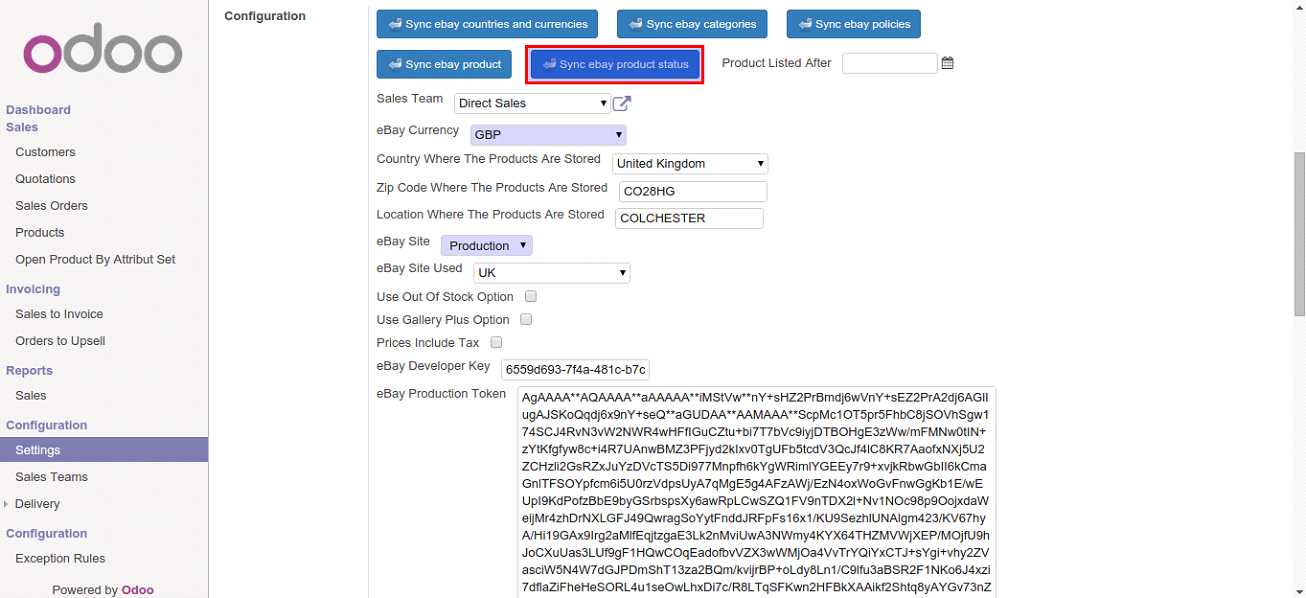The image size is (1306, 598).
Task: Click the Zip Code field with CO28HG
Action: 692,191
